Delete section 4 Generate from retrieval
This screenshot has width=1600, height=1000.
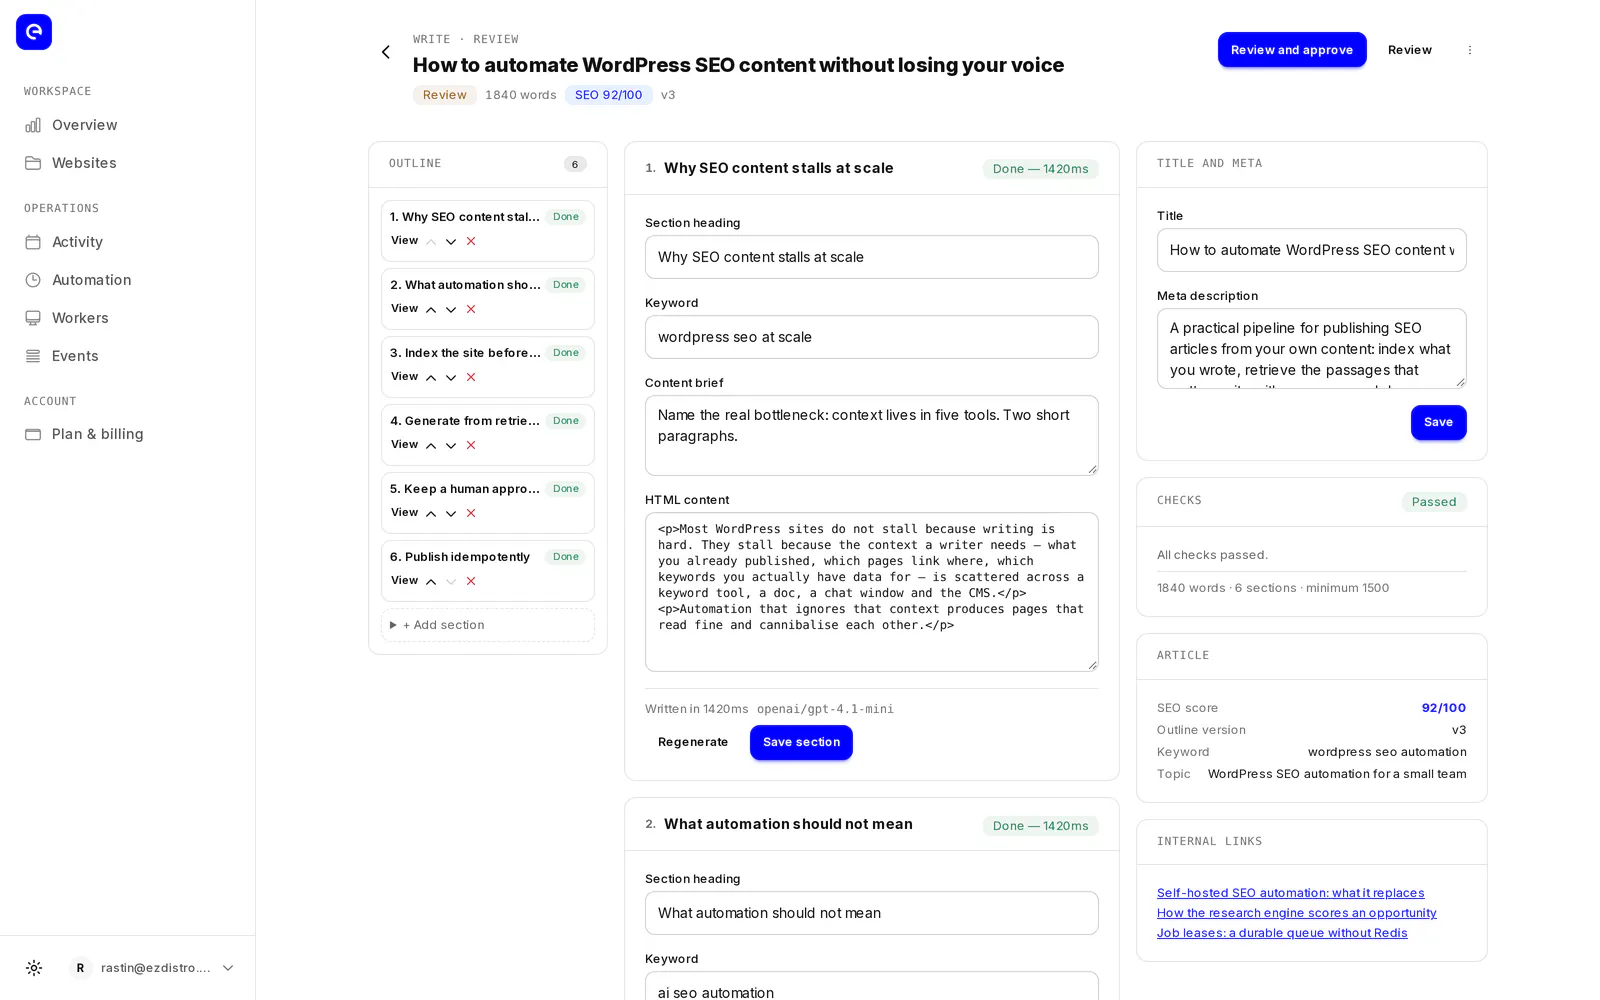(x=471, y=446)
